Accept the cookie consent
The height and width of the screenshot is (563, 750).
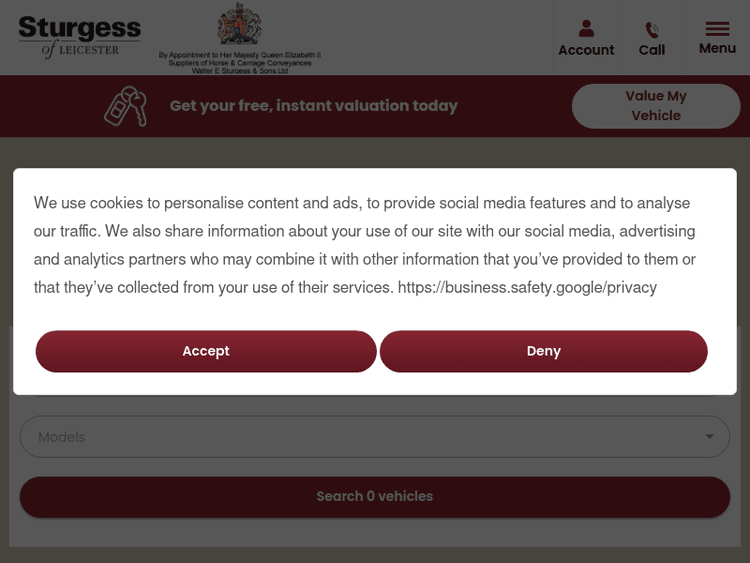pos(206,351)
